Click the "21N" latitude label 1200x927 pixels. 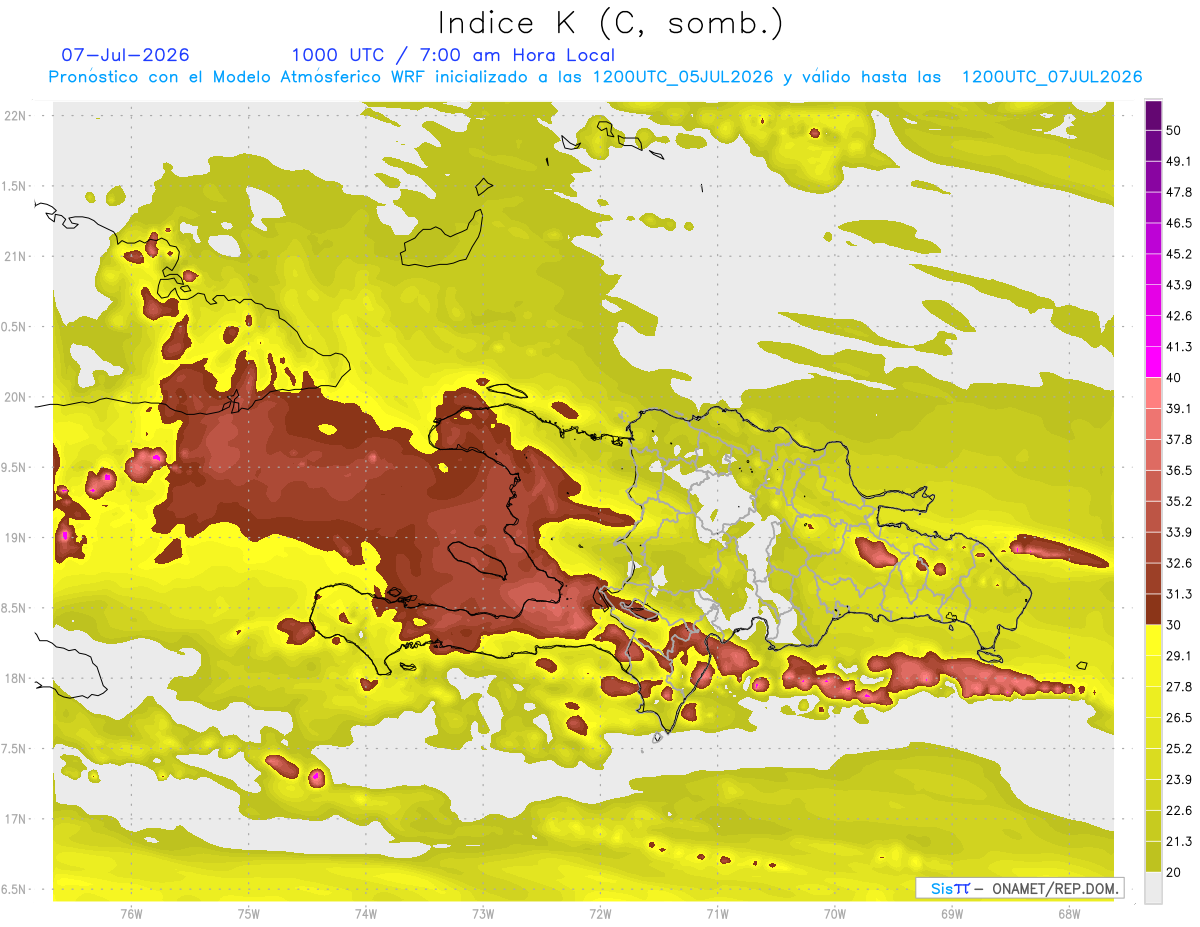click(x=17, y=256)
